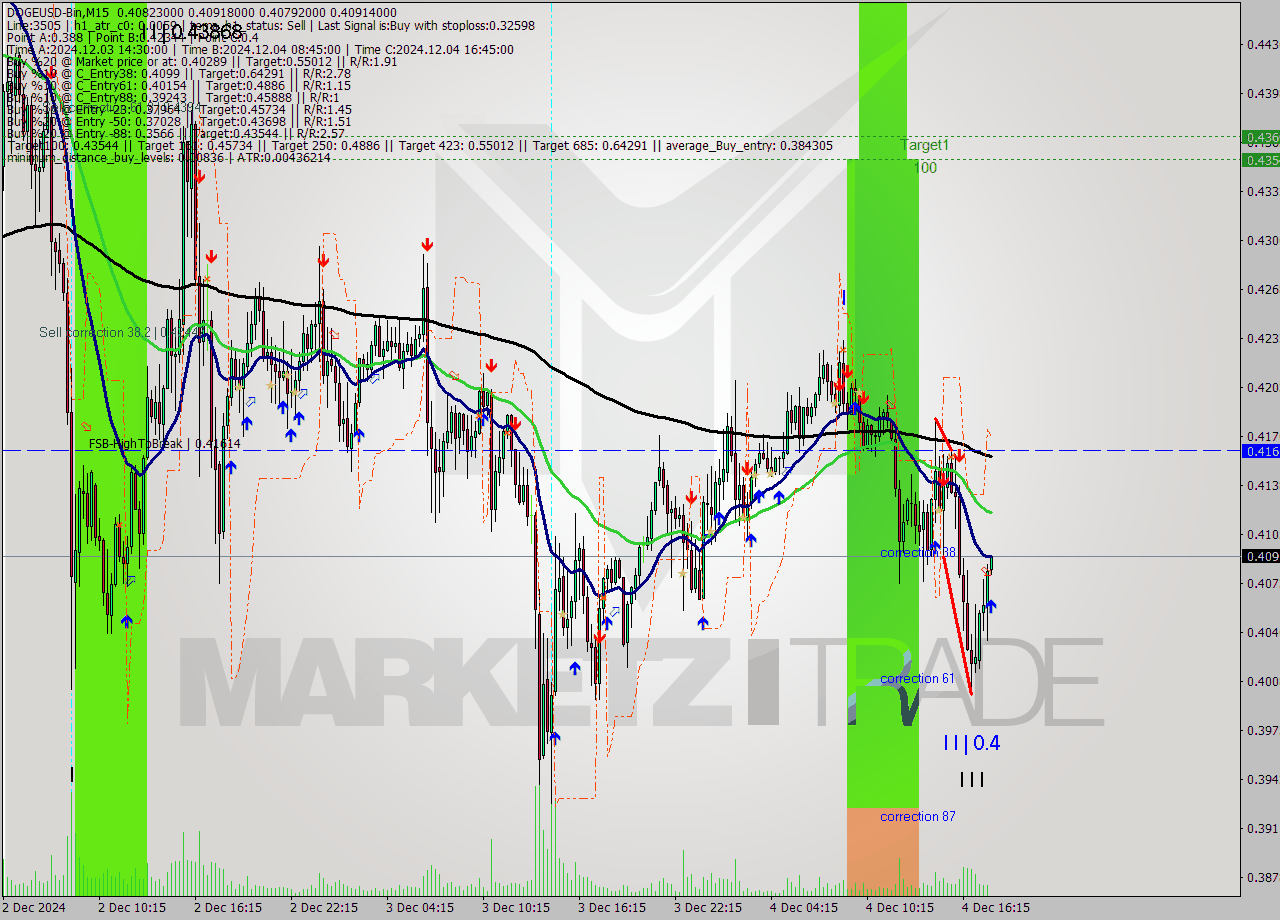Click the 'correction 61' label
The image size is (1280, 920).
[x=918, y=678]
